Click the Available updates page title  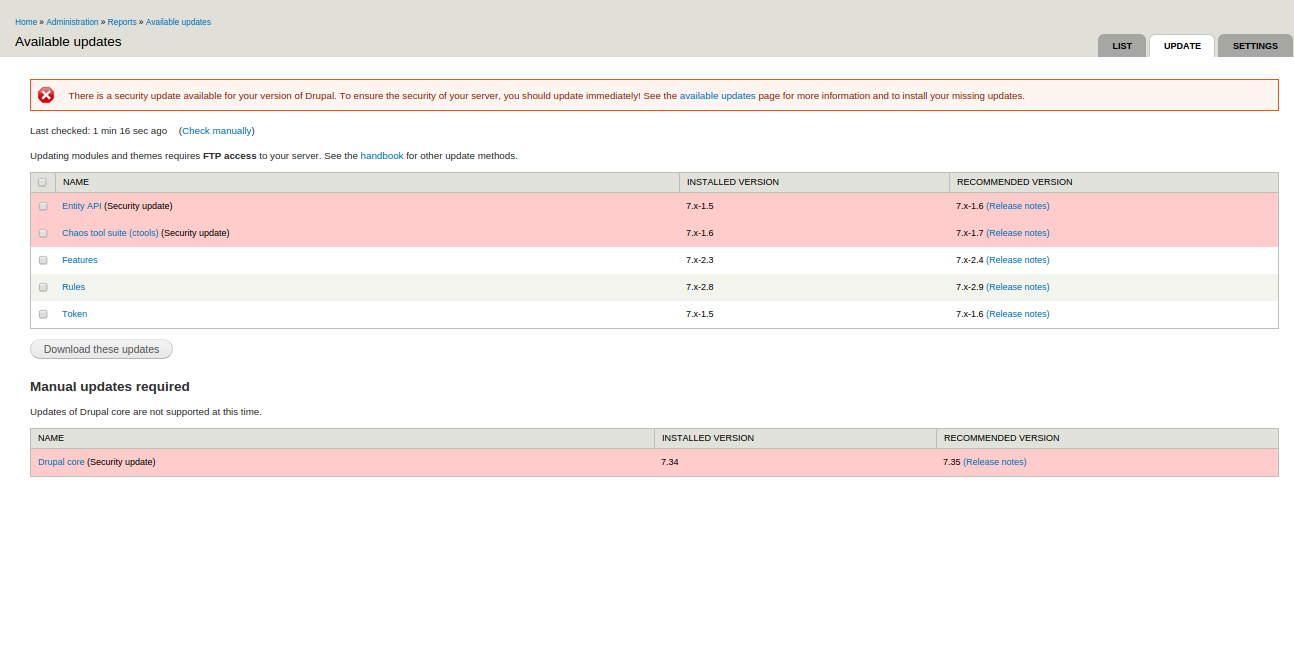[68, 42]
